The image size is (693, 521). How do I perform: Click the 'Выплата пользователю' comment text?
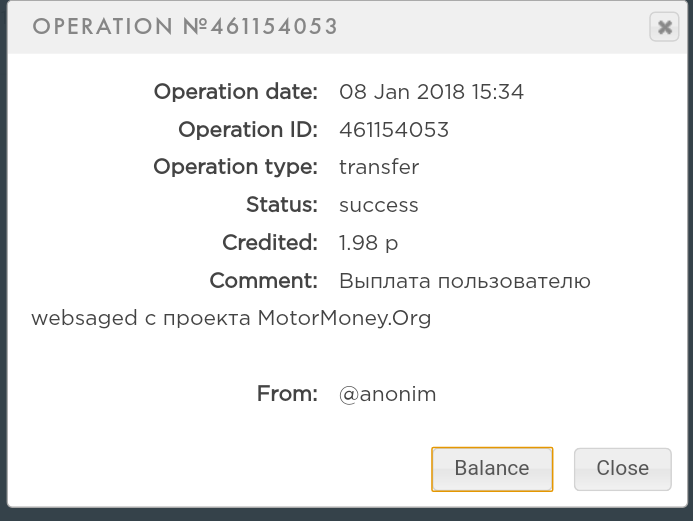pos(465,281)
